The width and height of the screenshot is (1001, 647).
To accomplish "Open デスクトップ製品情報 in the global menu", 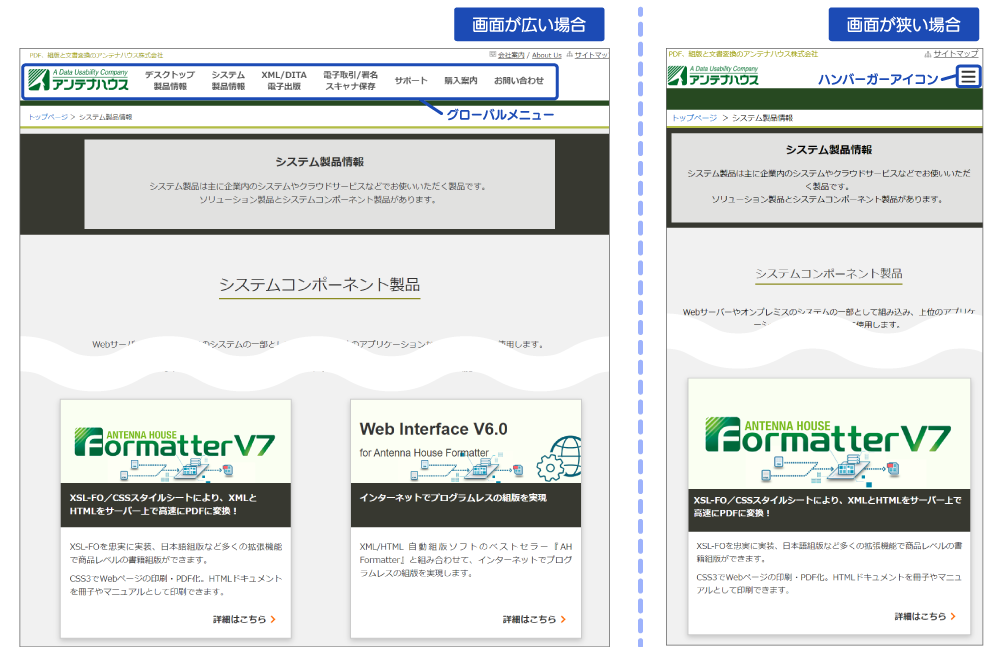I will click(x=169, y=81).
